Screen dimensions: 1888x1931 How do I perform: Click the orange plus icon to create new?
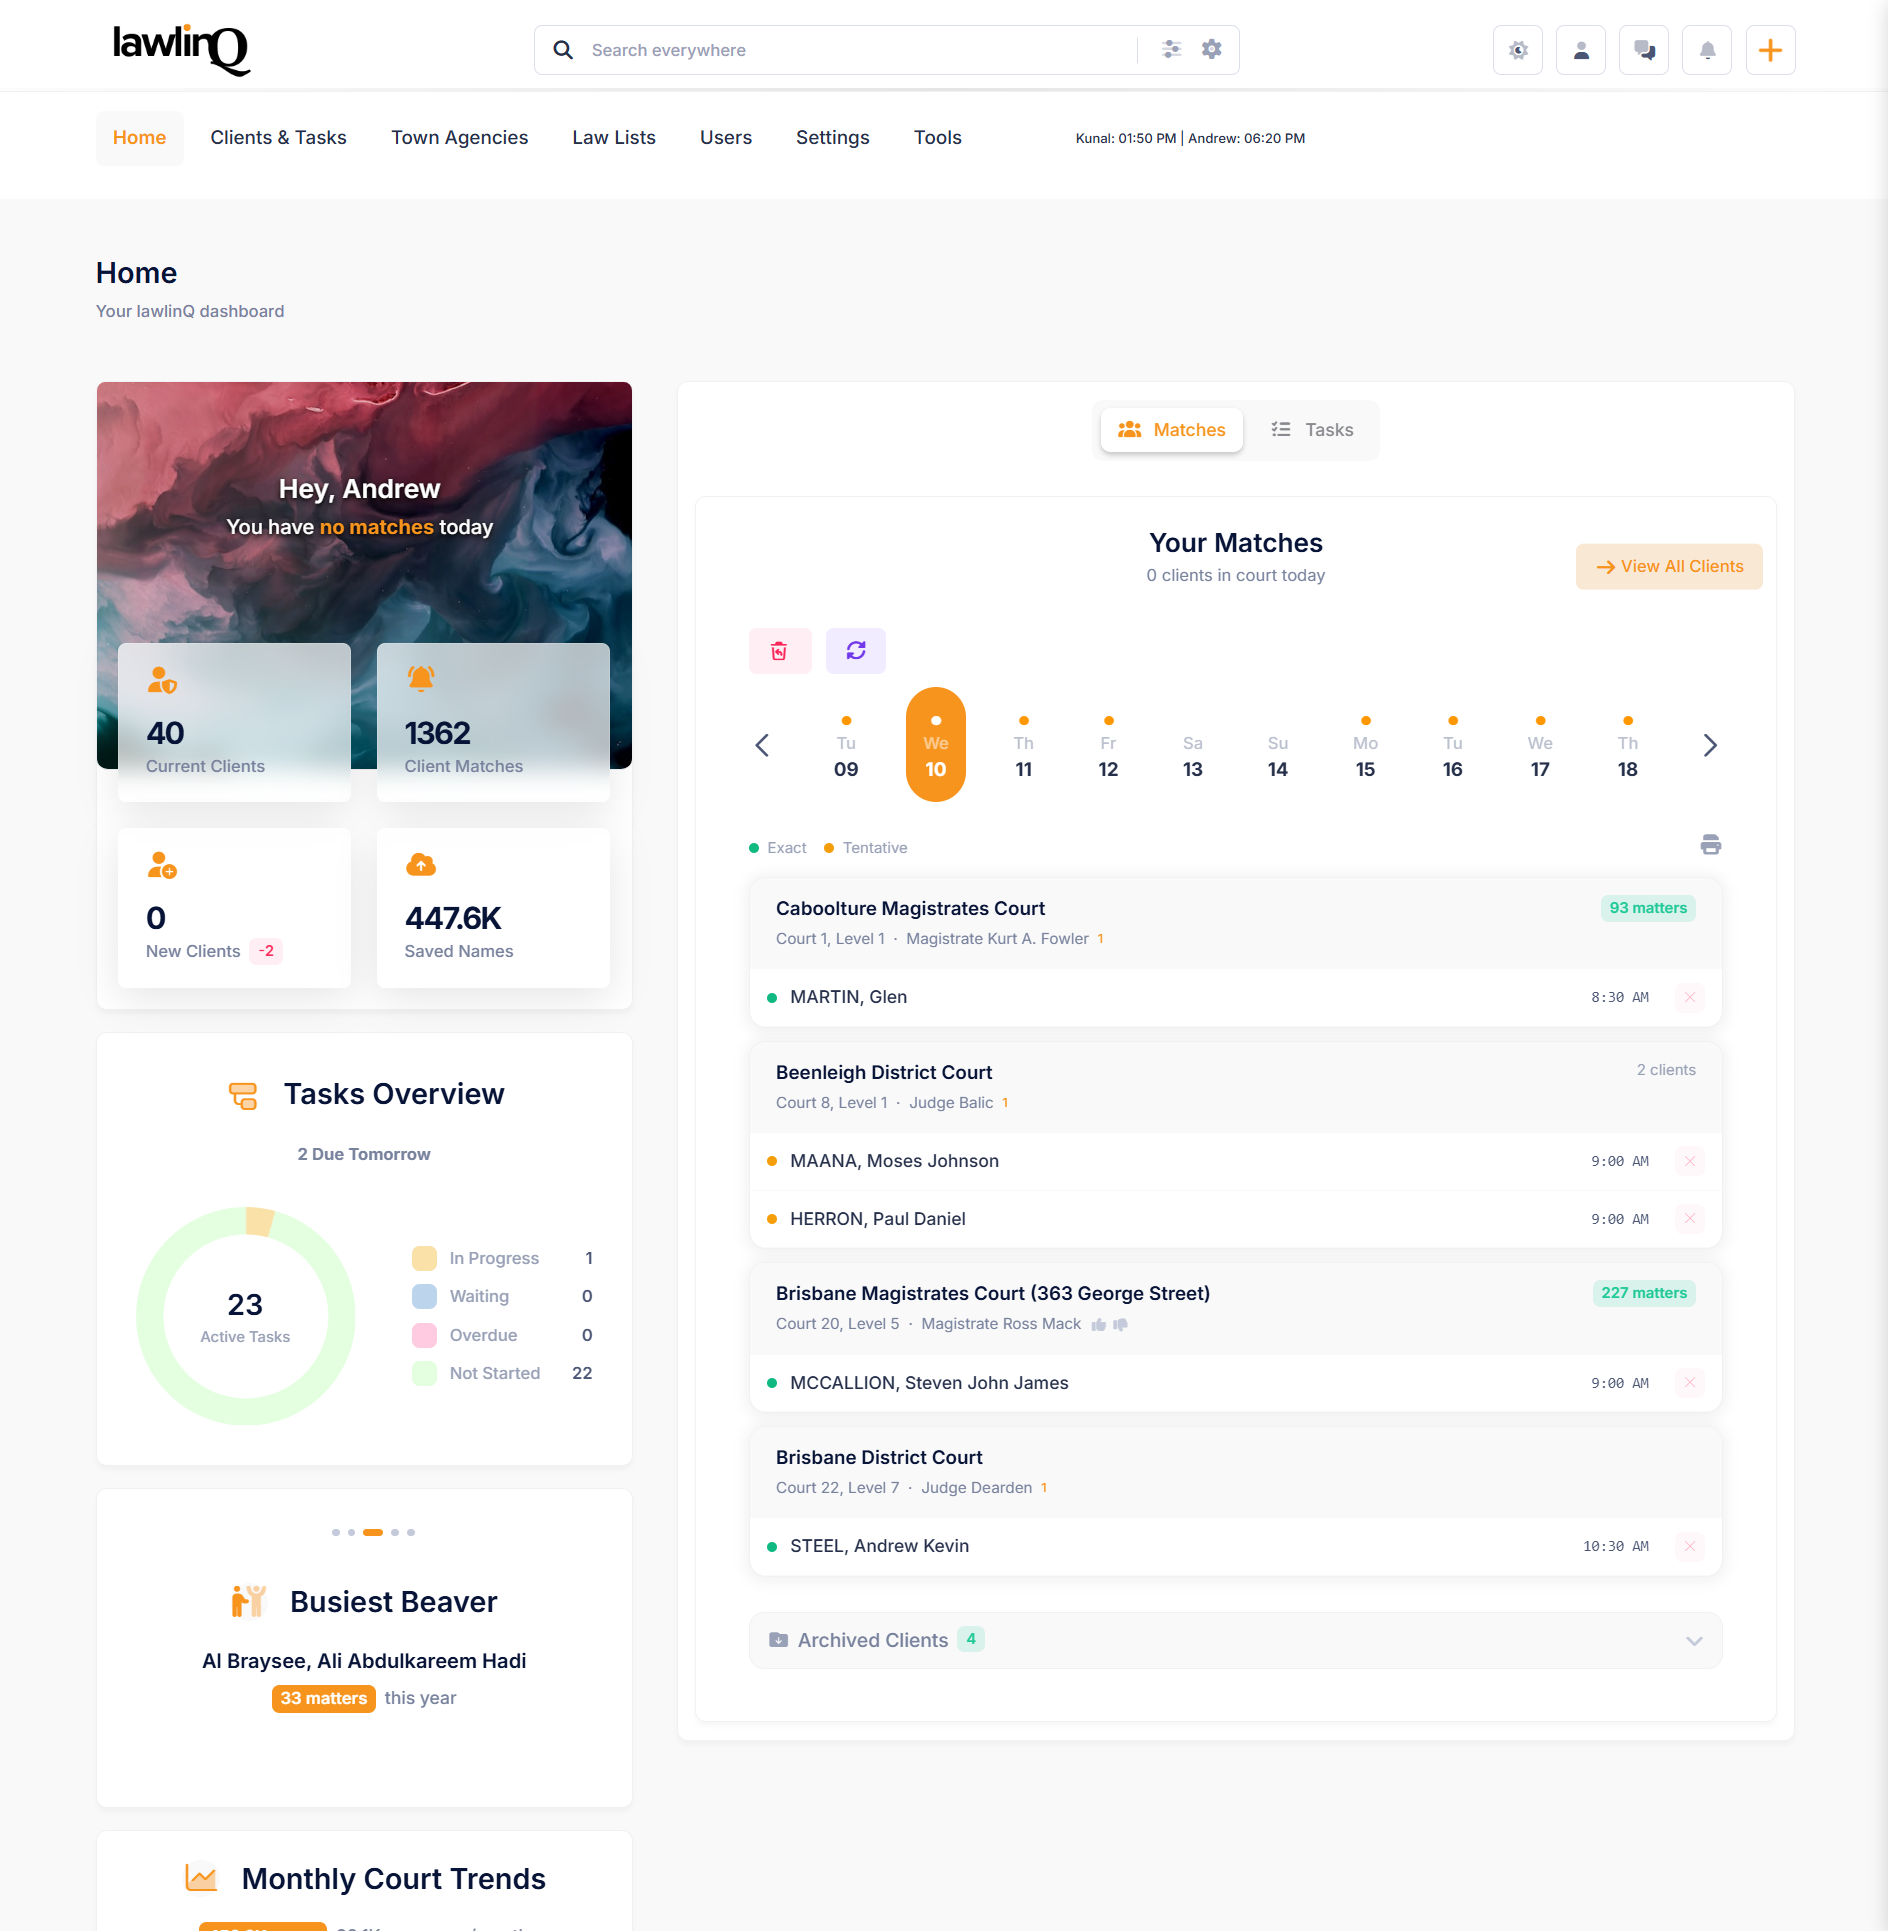tap(1770, 49)
